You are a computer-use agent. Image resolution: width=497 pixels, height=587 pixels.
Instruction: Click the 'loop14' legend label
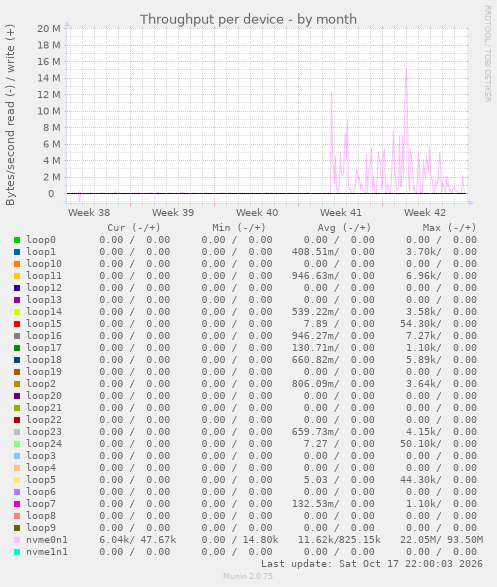[x=44, y=312]
